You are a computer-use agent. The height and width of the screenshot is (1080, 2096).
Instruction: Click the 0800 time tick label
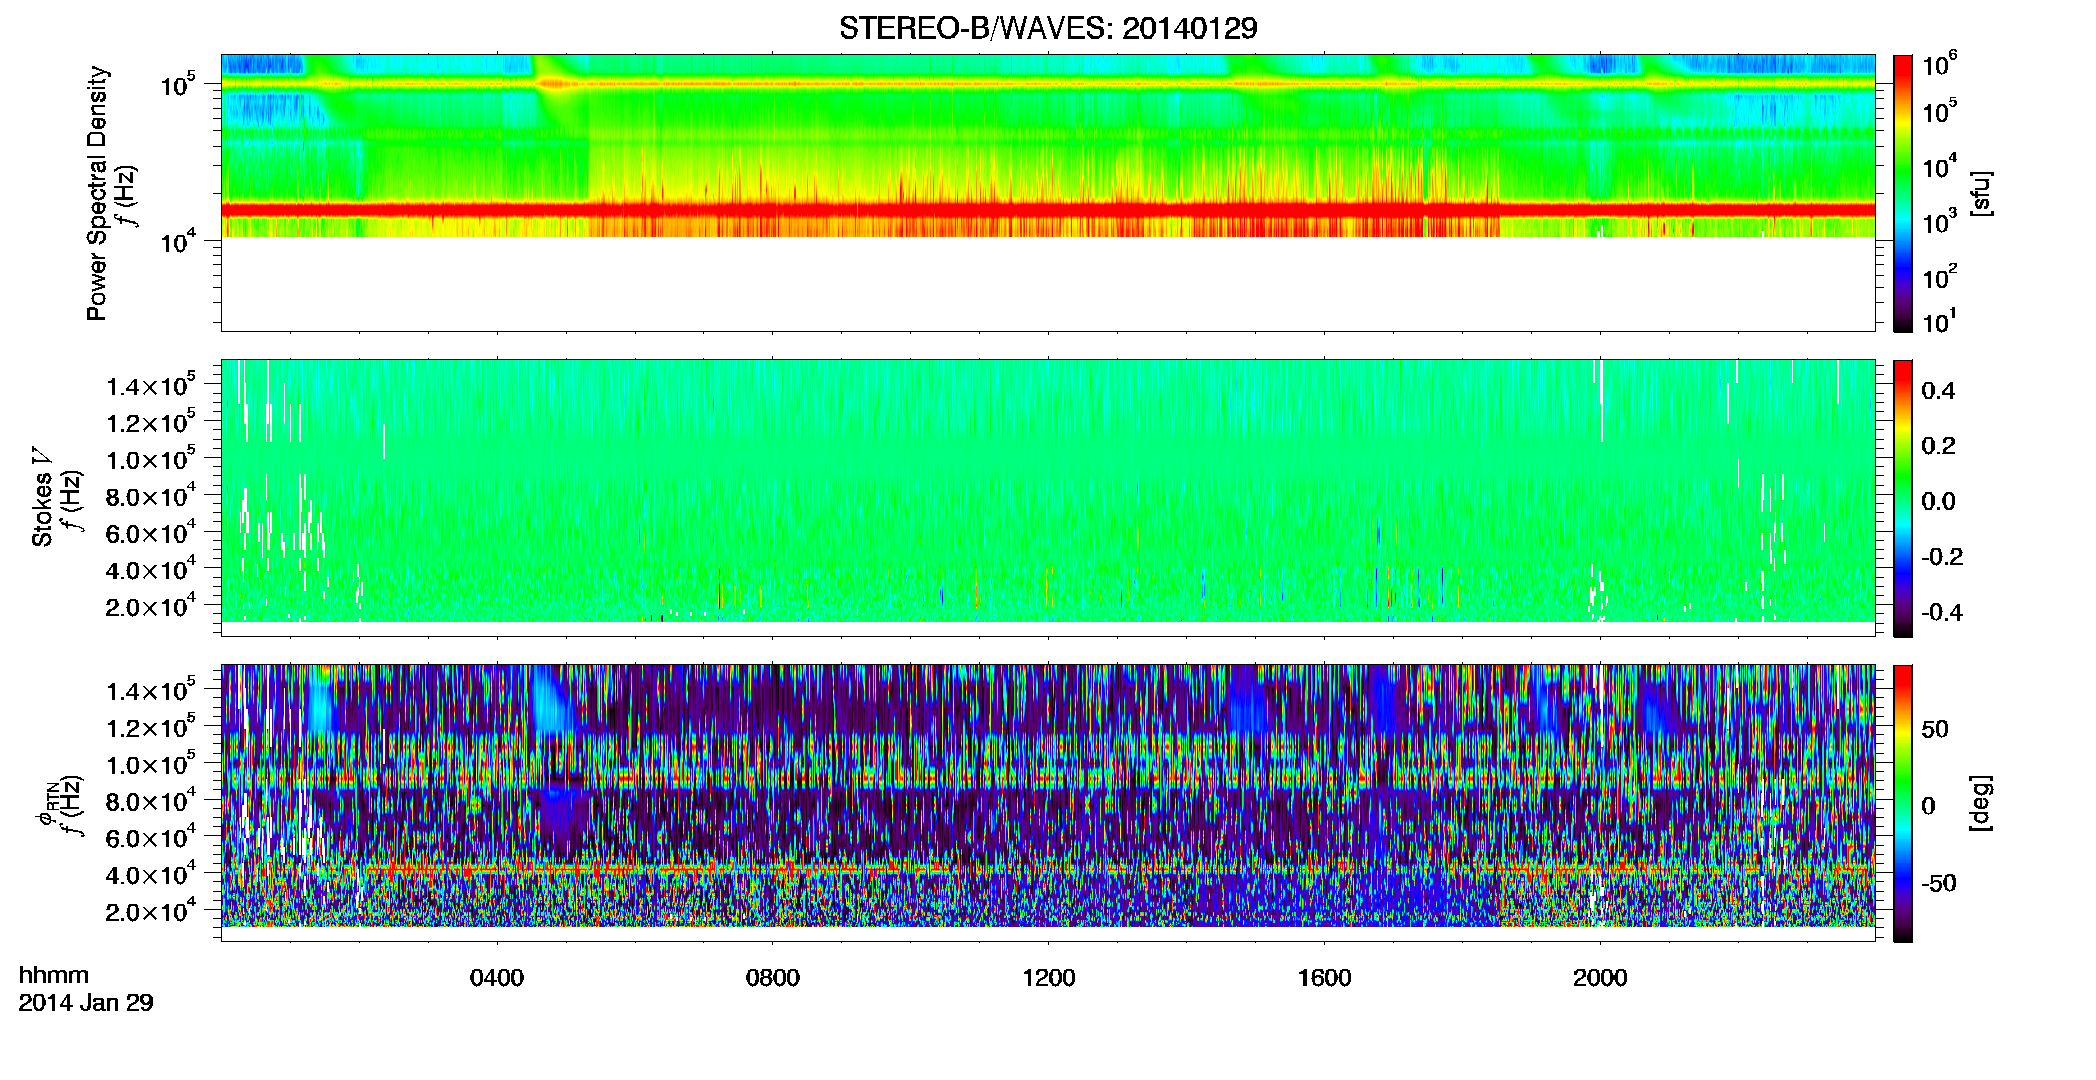click(x=773, y=978)
